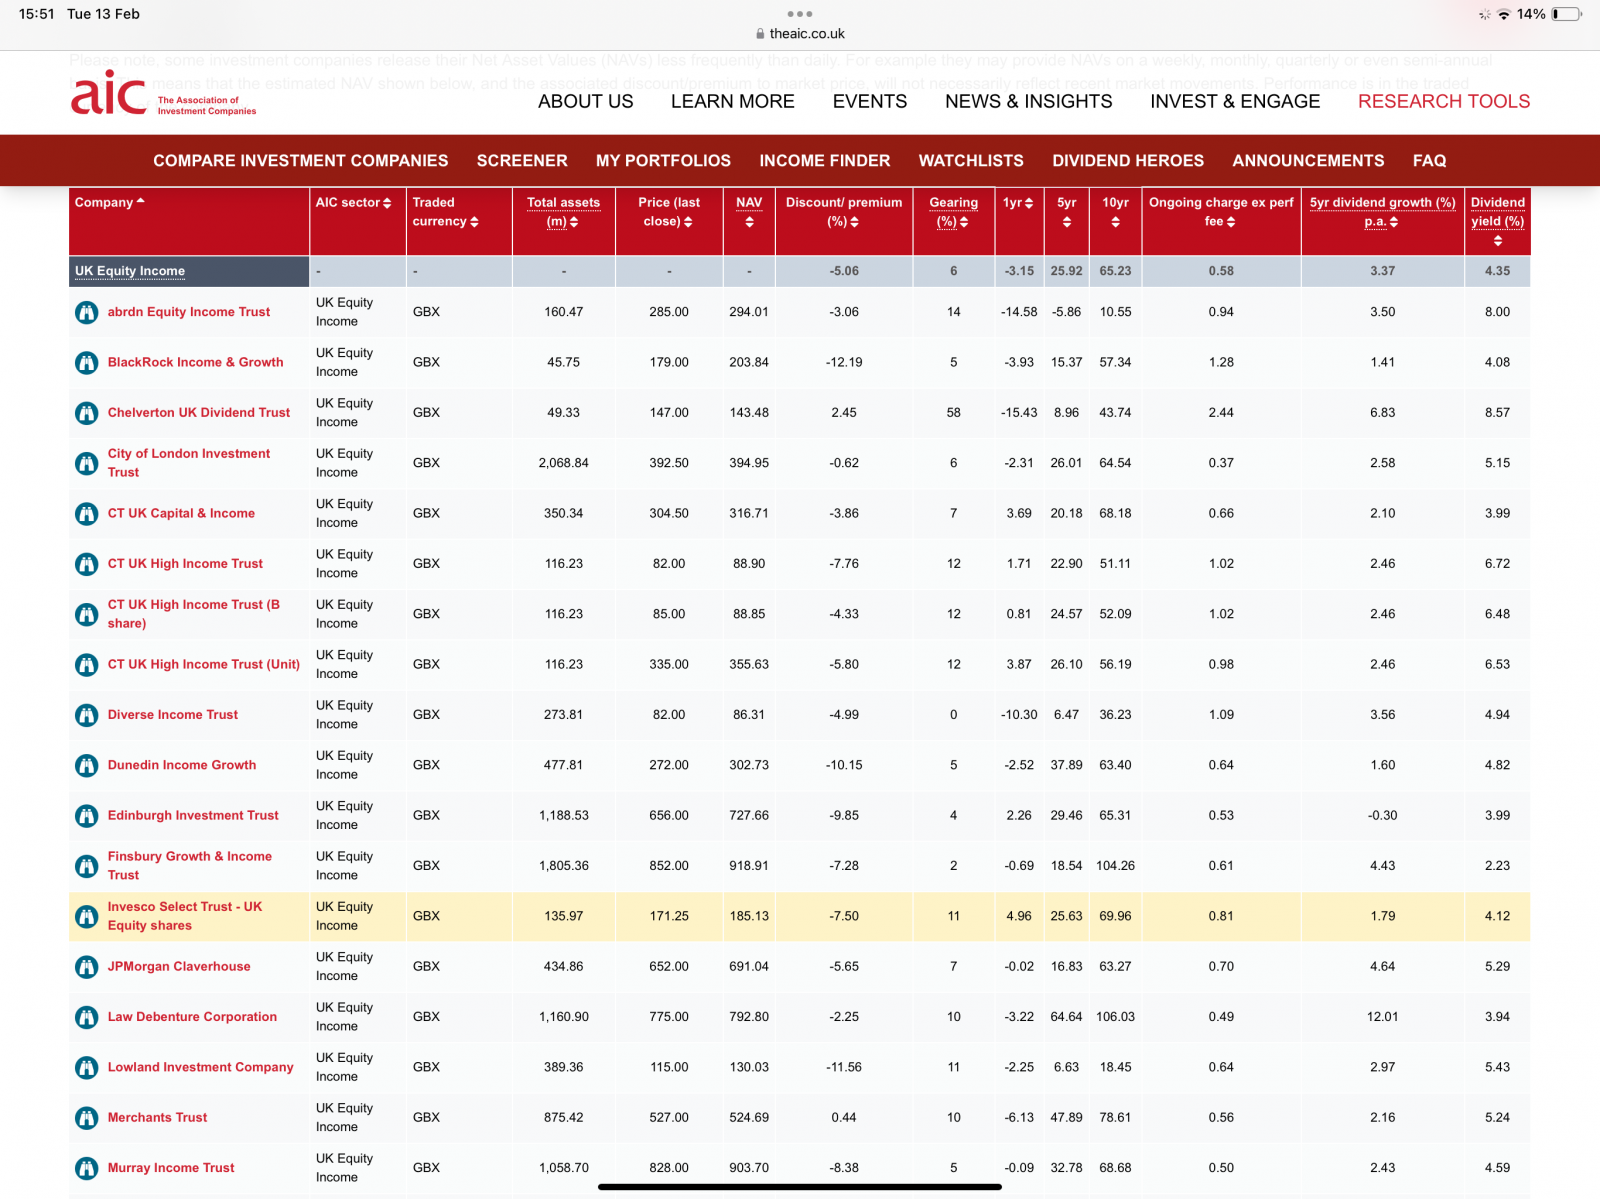Switch to the DIVIDEND HEROES tab
The width and height of the screenshot is (1600, 1199).
point(1127,160)
